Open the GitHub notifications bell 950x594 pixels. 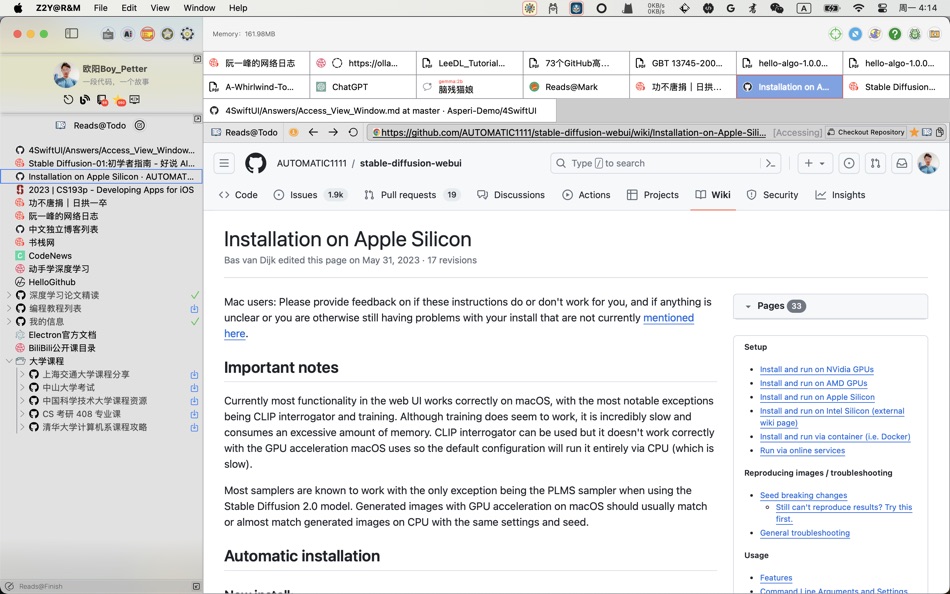click(904, 163)
